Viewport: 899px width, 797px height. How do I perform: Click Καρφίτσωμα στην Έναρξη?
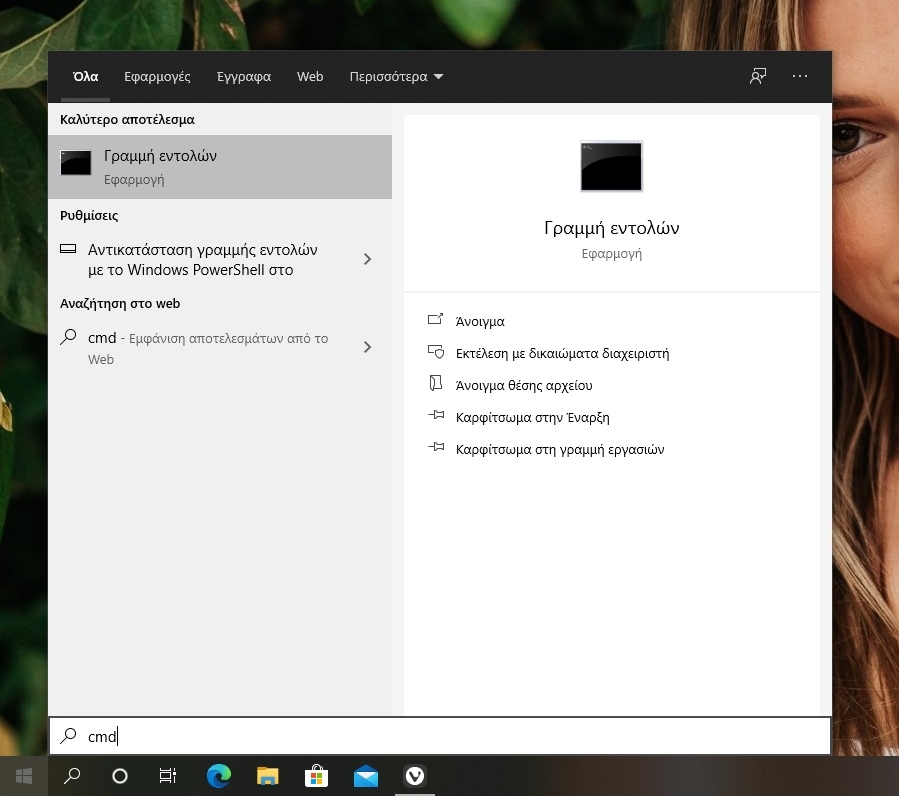[532, 417]
